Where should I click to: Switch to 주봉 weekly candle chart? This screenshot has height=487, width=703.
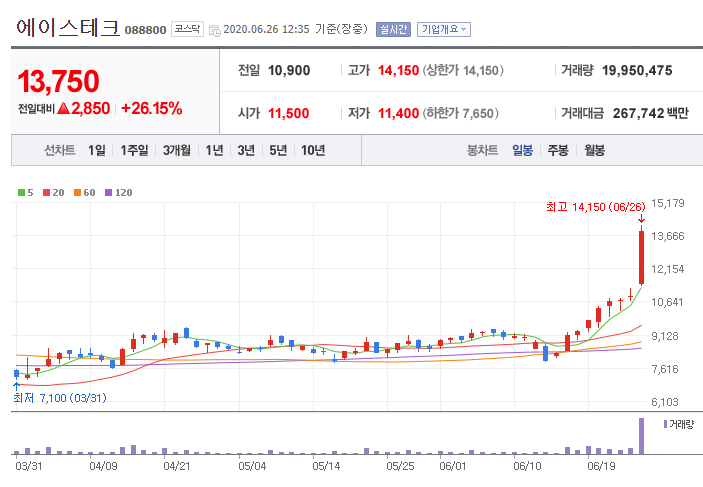click(x=558, y=150)
